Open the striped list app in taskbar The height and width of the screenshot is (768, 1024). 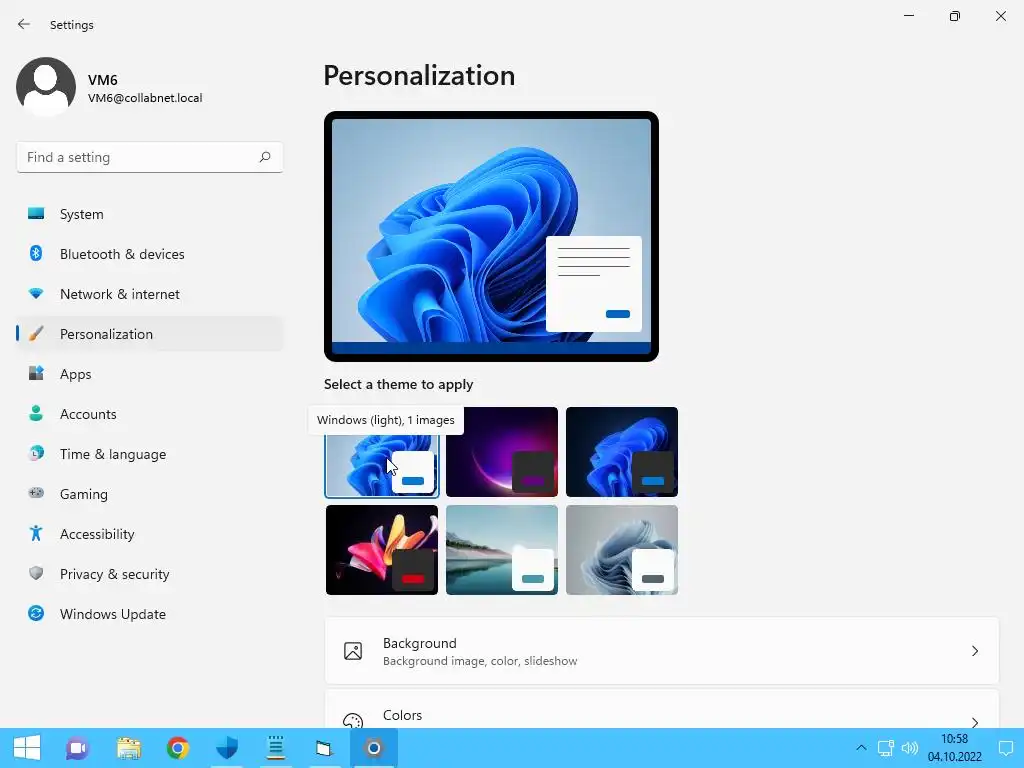[x=276, y=748]
